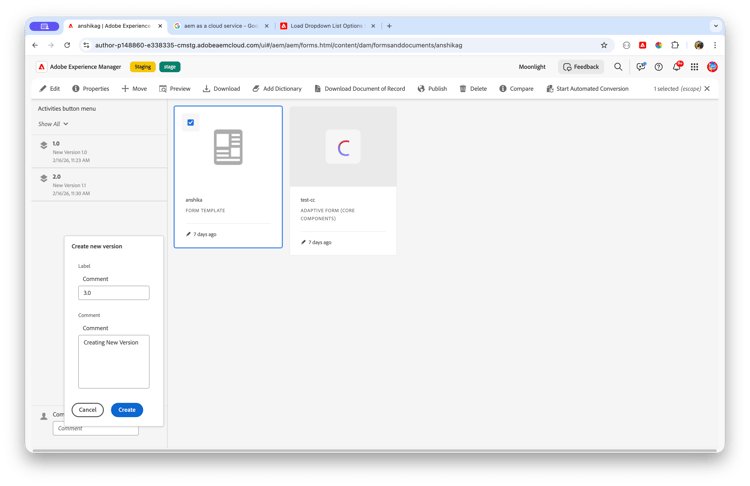750x486 pixels.
Task: Click the Adobe logo icon
Action: pos(42,67)
